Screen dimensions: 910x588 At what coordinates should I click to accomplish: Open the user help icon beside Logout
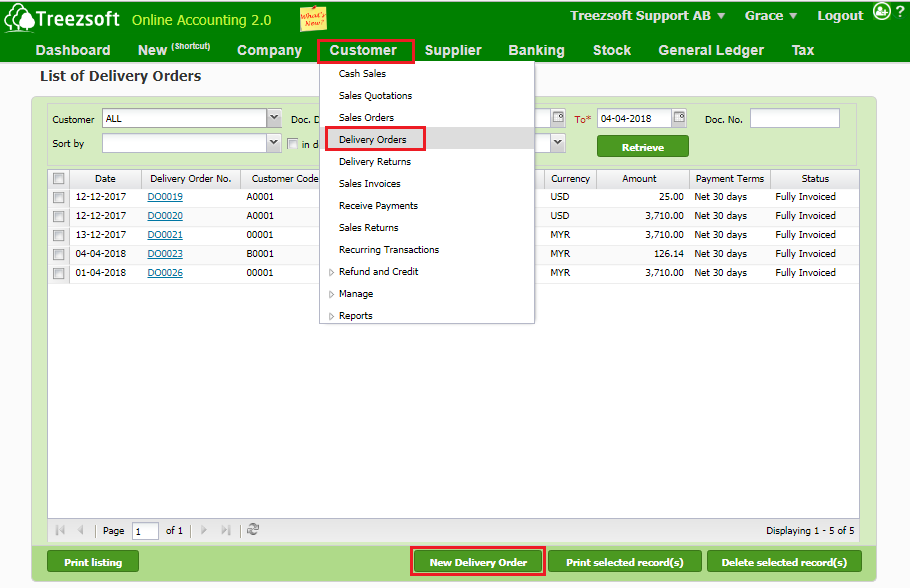point(882,12)
